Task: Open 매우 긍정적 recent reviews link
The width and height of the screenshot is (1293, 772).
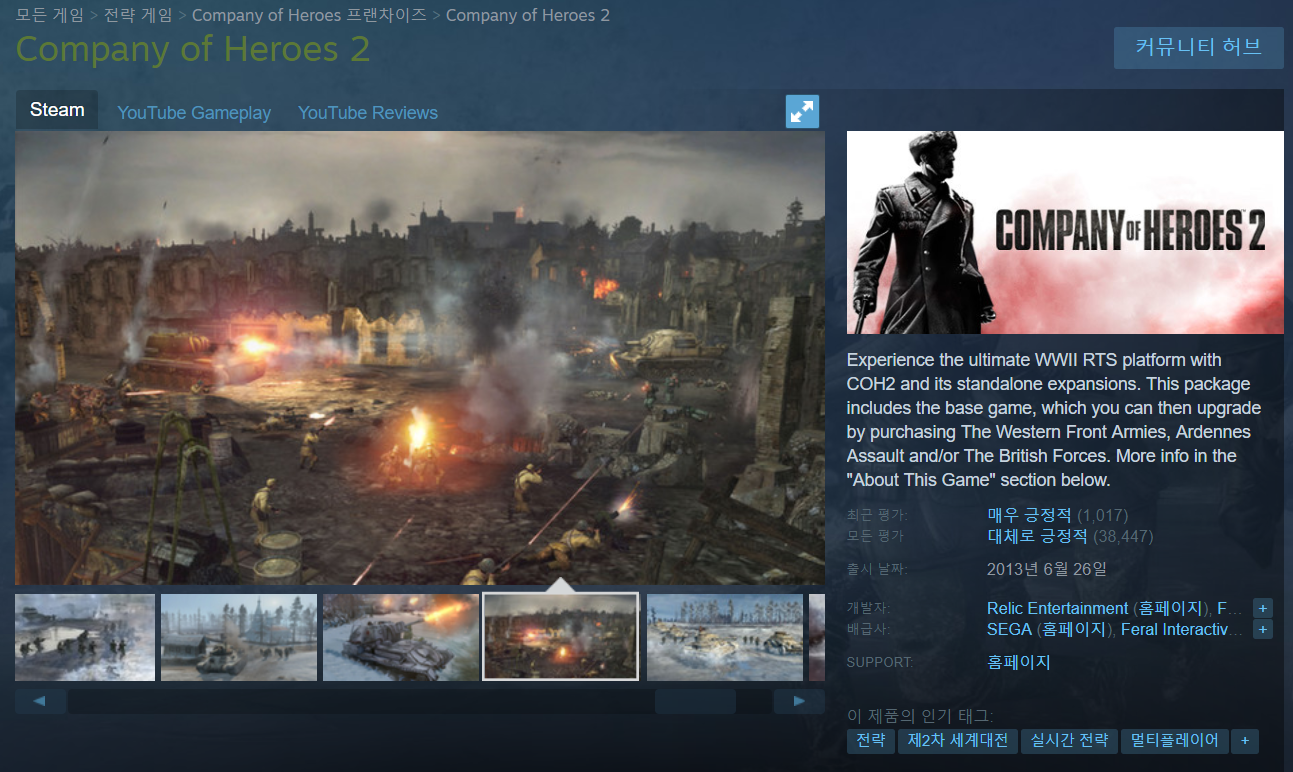Action: coord(1029,515)
